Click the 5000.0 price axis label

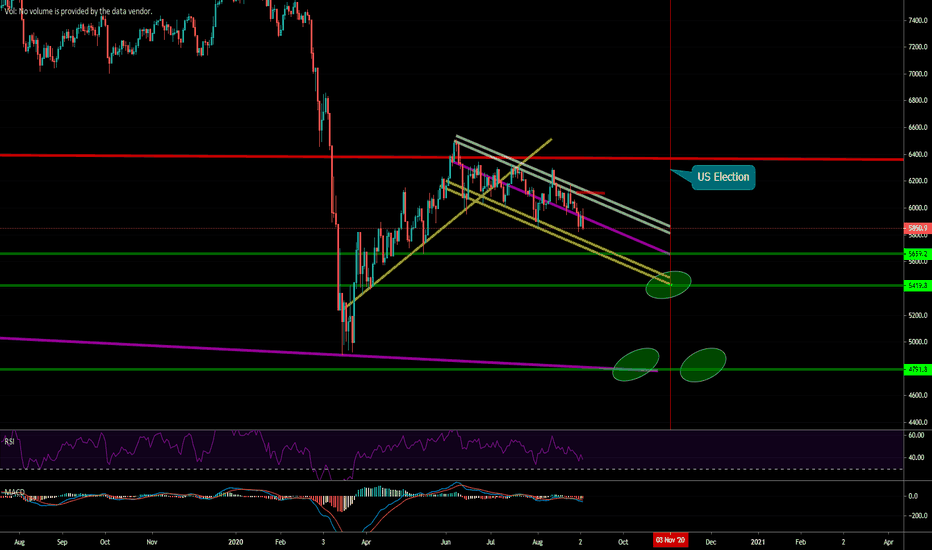pyautogui.click(x=918, y=342)
